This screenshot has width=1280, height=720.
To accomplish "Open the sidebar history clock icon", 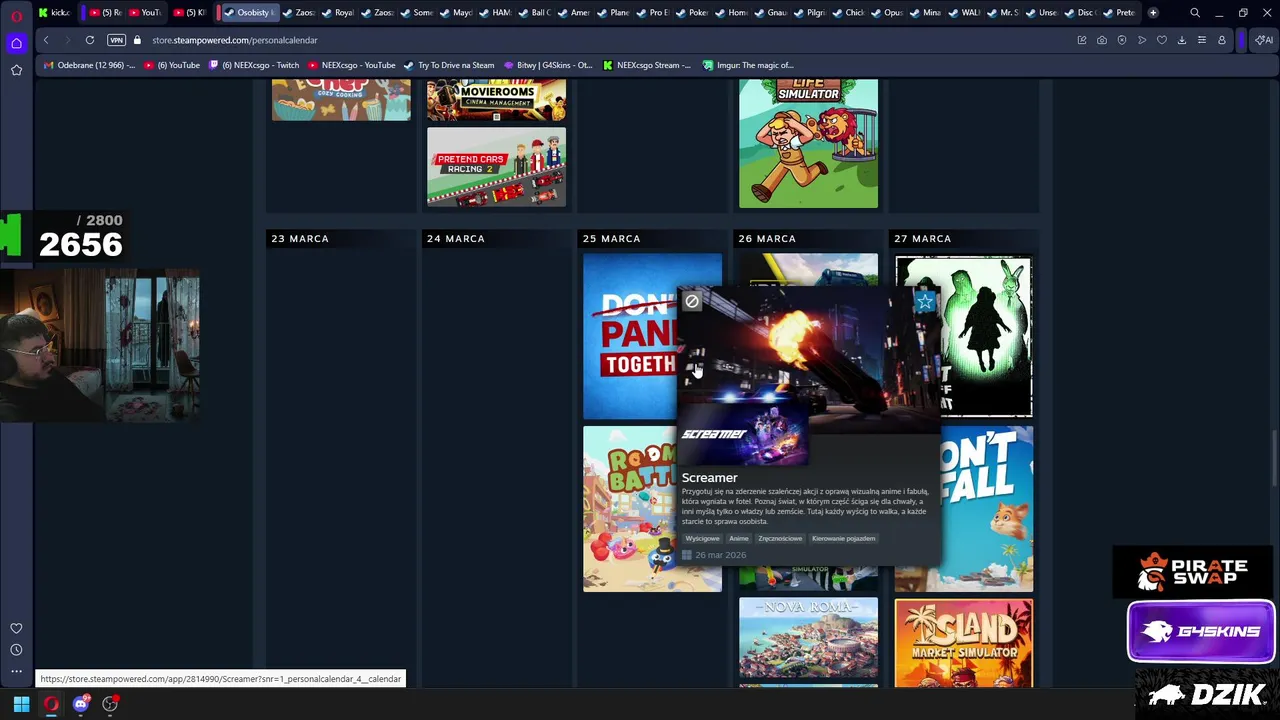I will [16, 650].
